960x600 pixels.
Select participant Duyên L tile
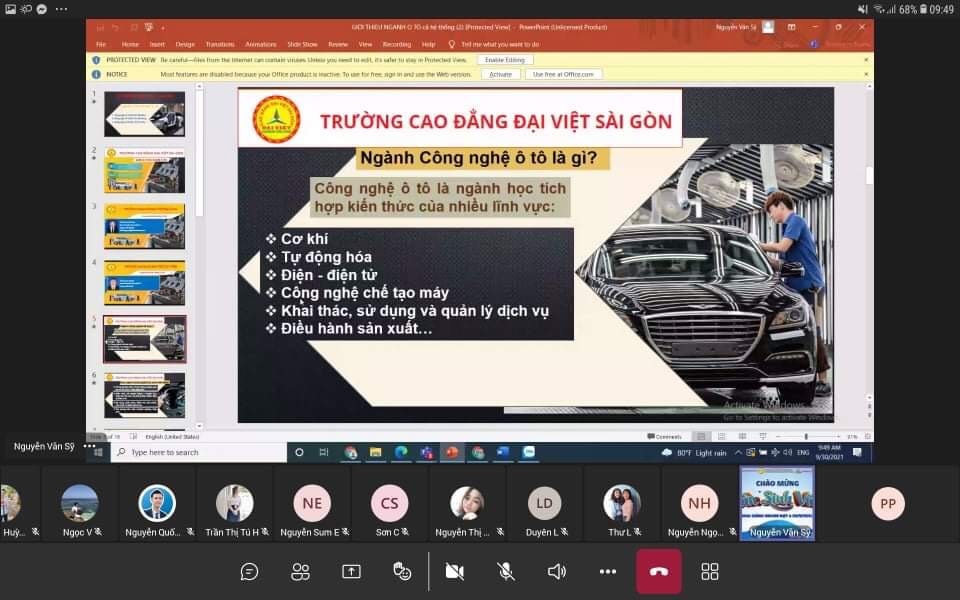pos(544,504)
